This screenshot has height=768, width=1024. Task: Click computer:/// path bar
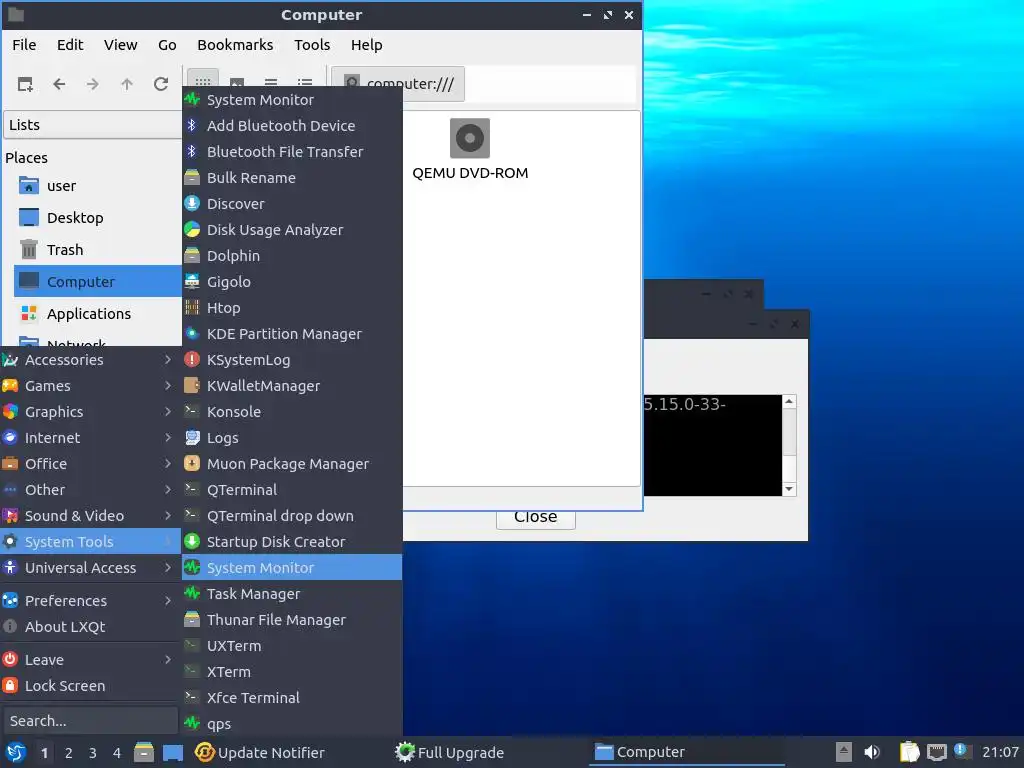[x=398, y=84]
